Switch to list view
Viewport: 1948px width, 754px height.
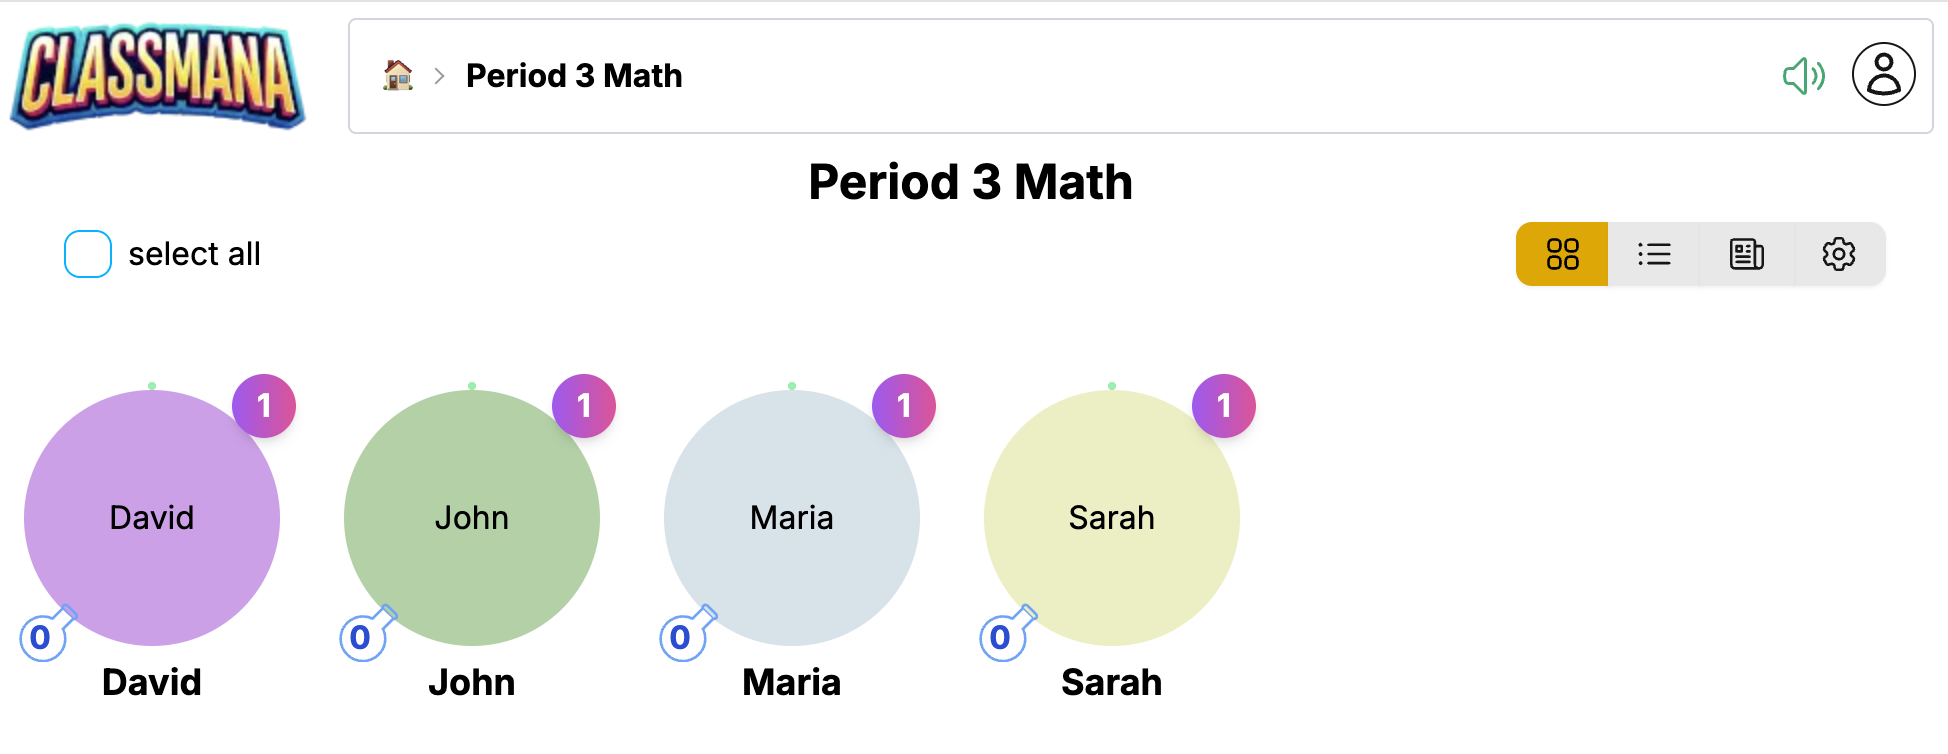[x=1654, y=254]
